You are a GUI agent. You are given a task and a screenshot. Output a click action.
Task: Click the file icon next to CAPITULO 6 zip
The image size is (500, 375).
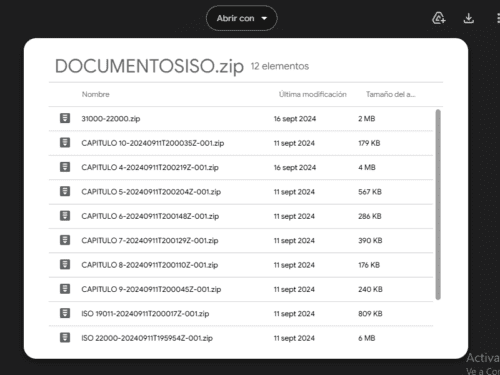pos(65,216)
